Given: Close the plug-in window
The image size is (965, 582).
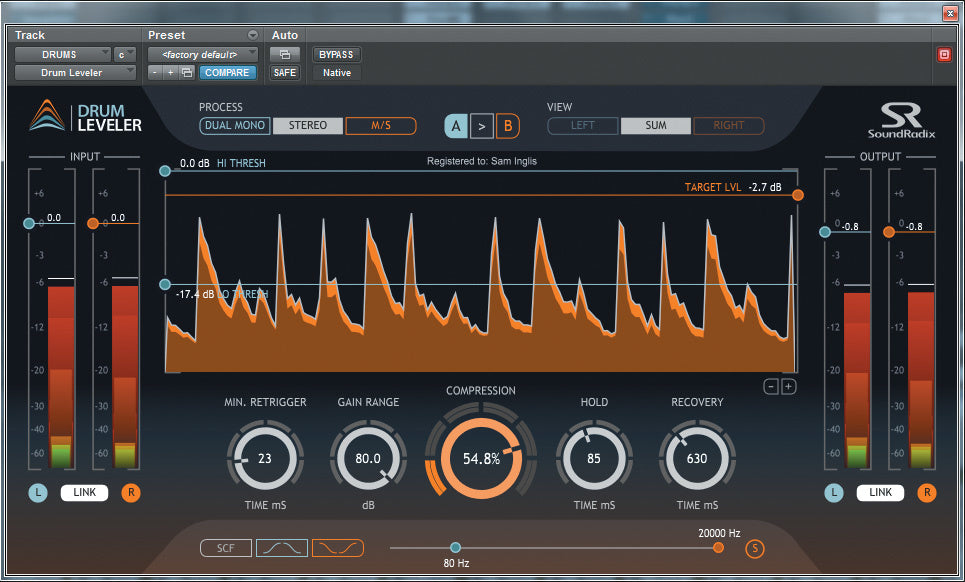Looking at the screenshot, I should pyautogui.click(x=950, y=13).
